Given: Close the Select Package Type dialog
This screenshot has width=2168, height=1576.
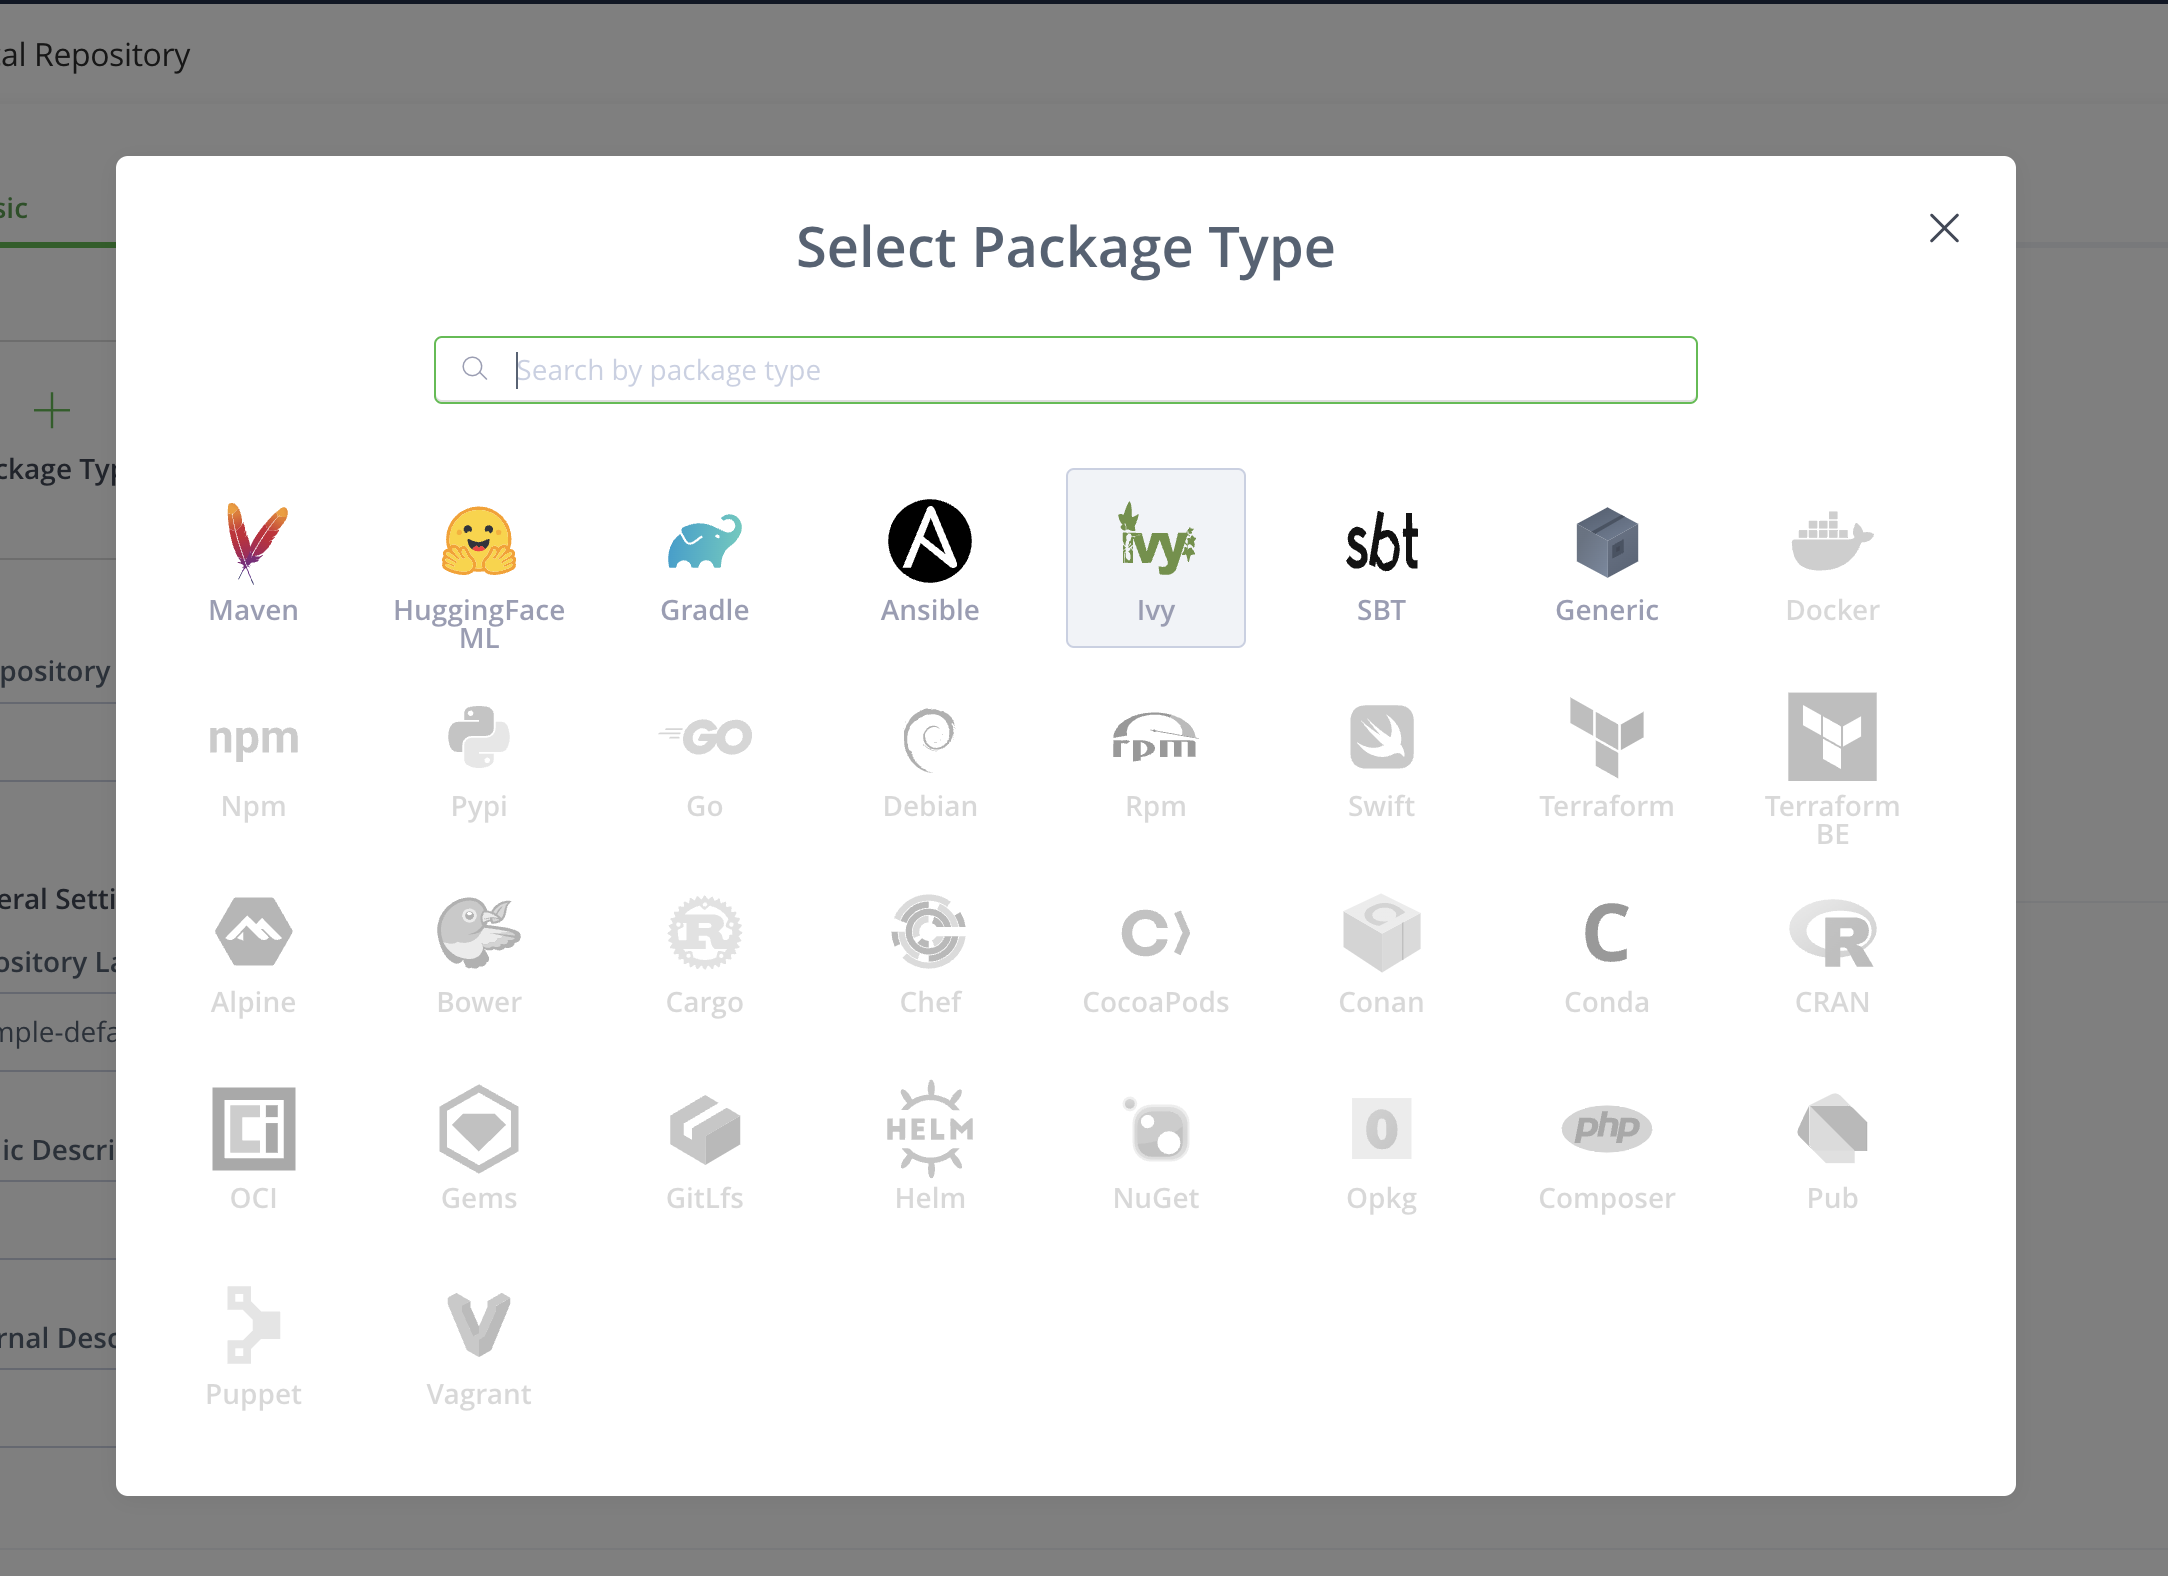Looking at the screenshot, I should click(x=1944, y=228).
